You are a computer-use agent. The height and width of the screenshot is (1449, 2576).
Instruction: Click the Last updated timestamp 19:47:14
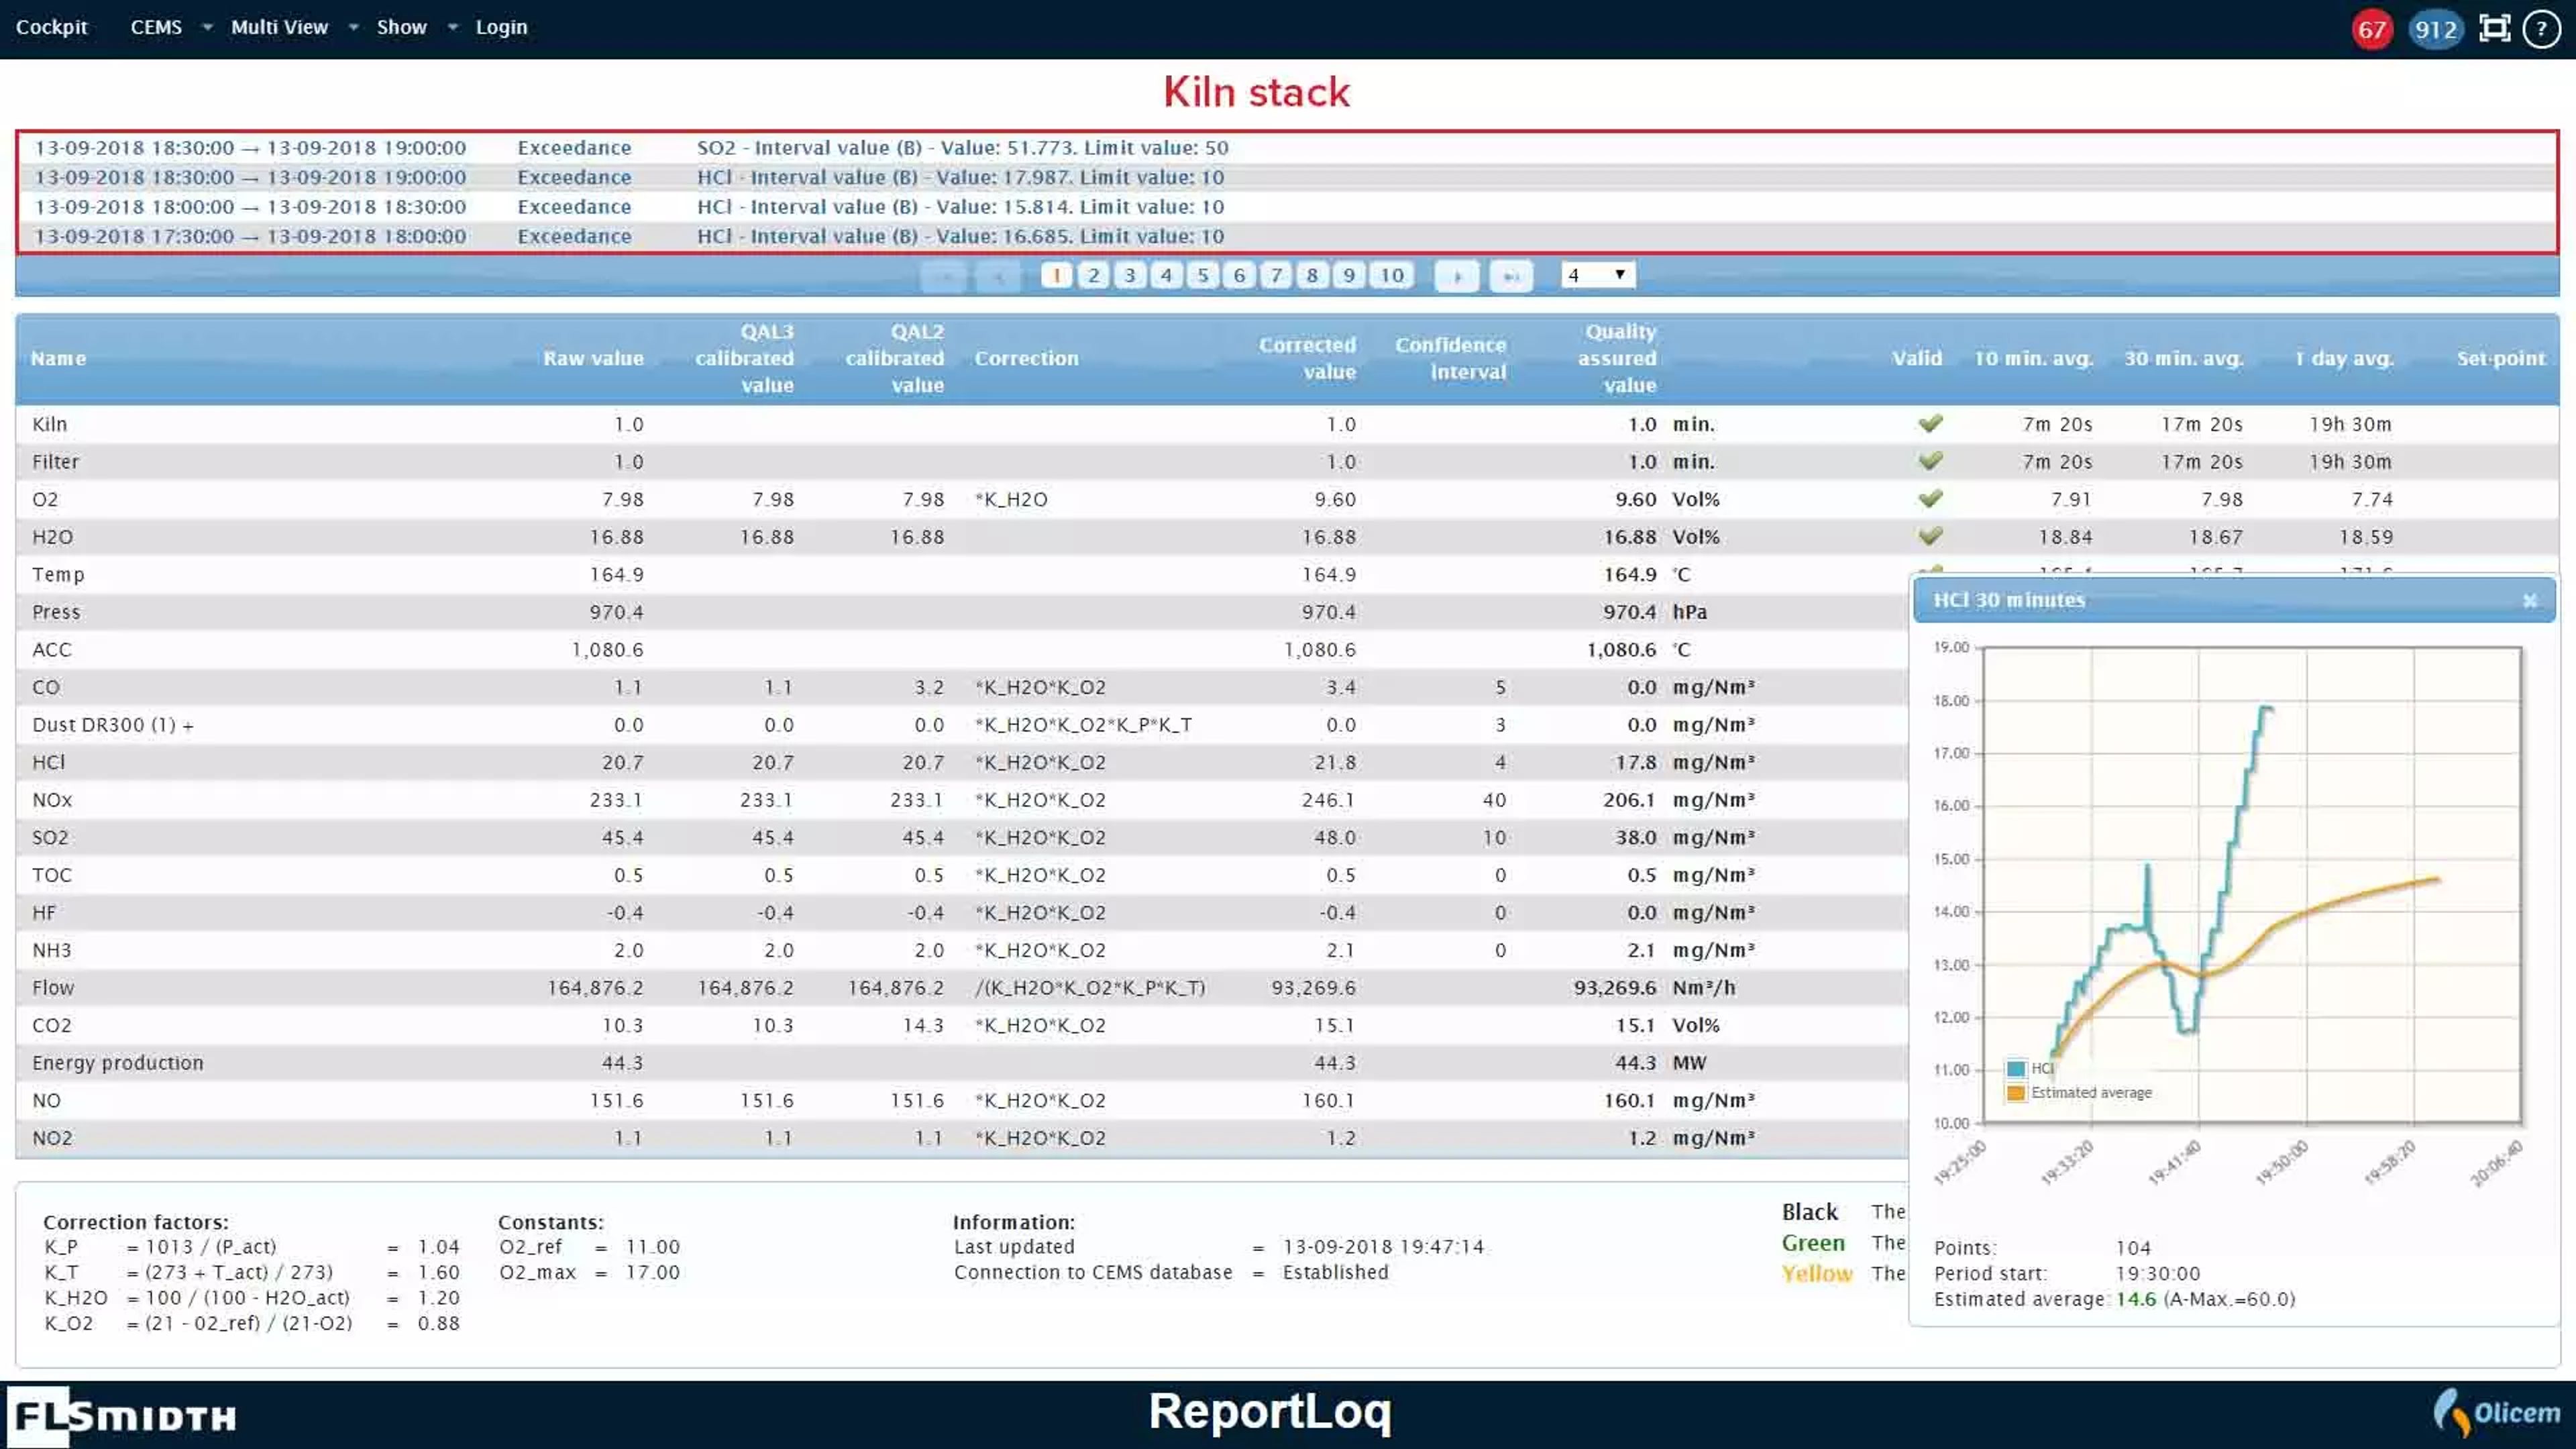[1384, 1247]
